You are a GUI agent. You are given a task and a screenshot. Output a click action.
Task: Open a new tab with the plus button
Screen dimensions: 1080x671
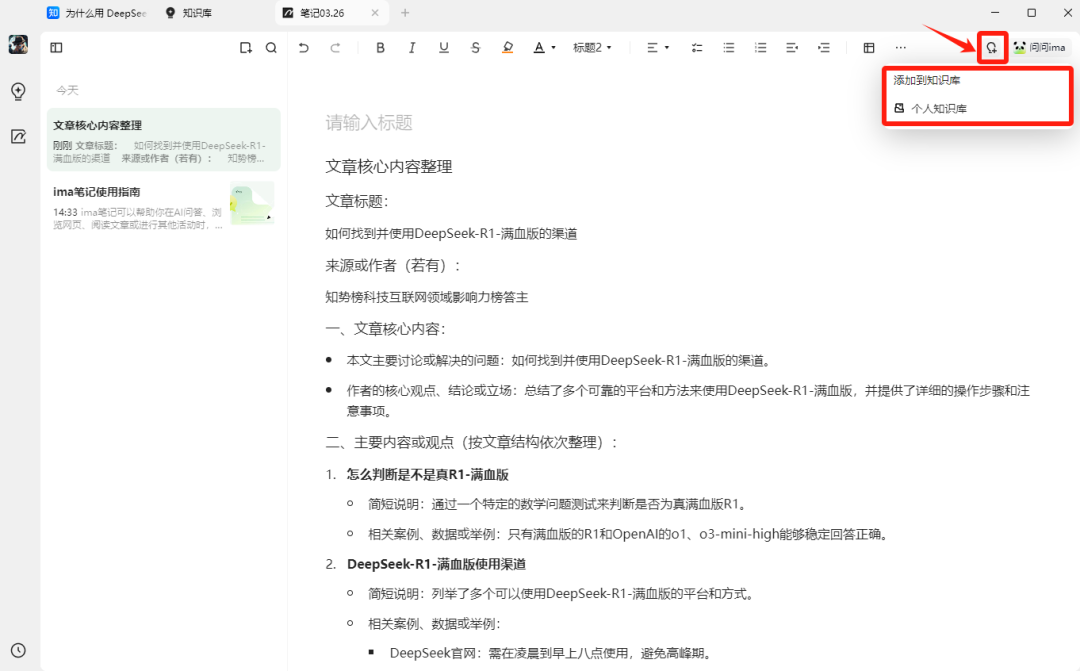405,13
